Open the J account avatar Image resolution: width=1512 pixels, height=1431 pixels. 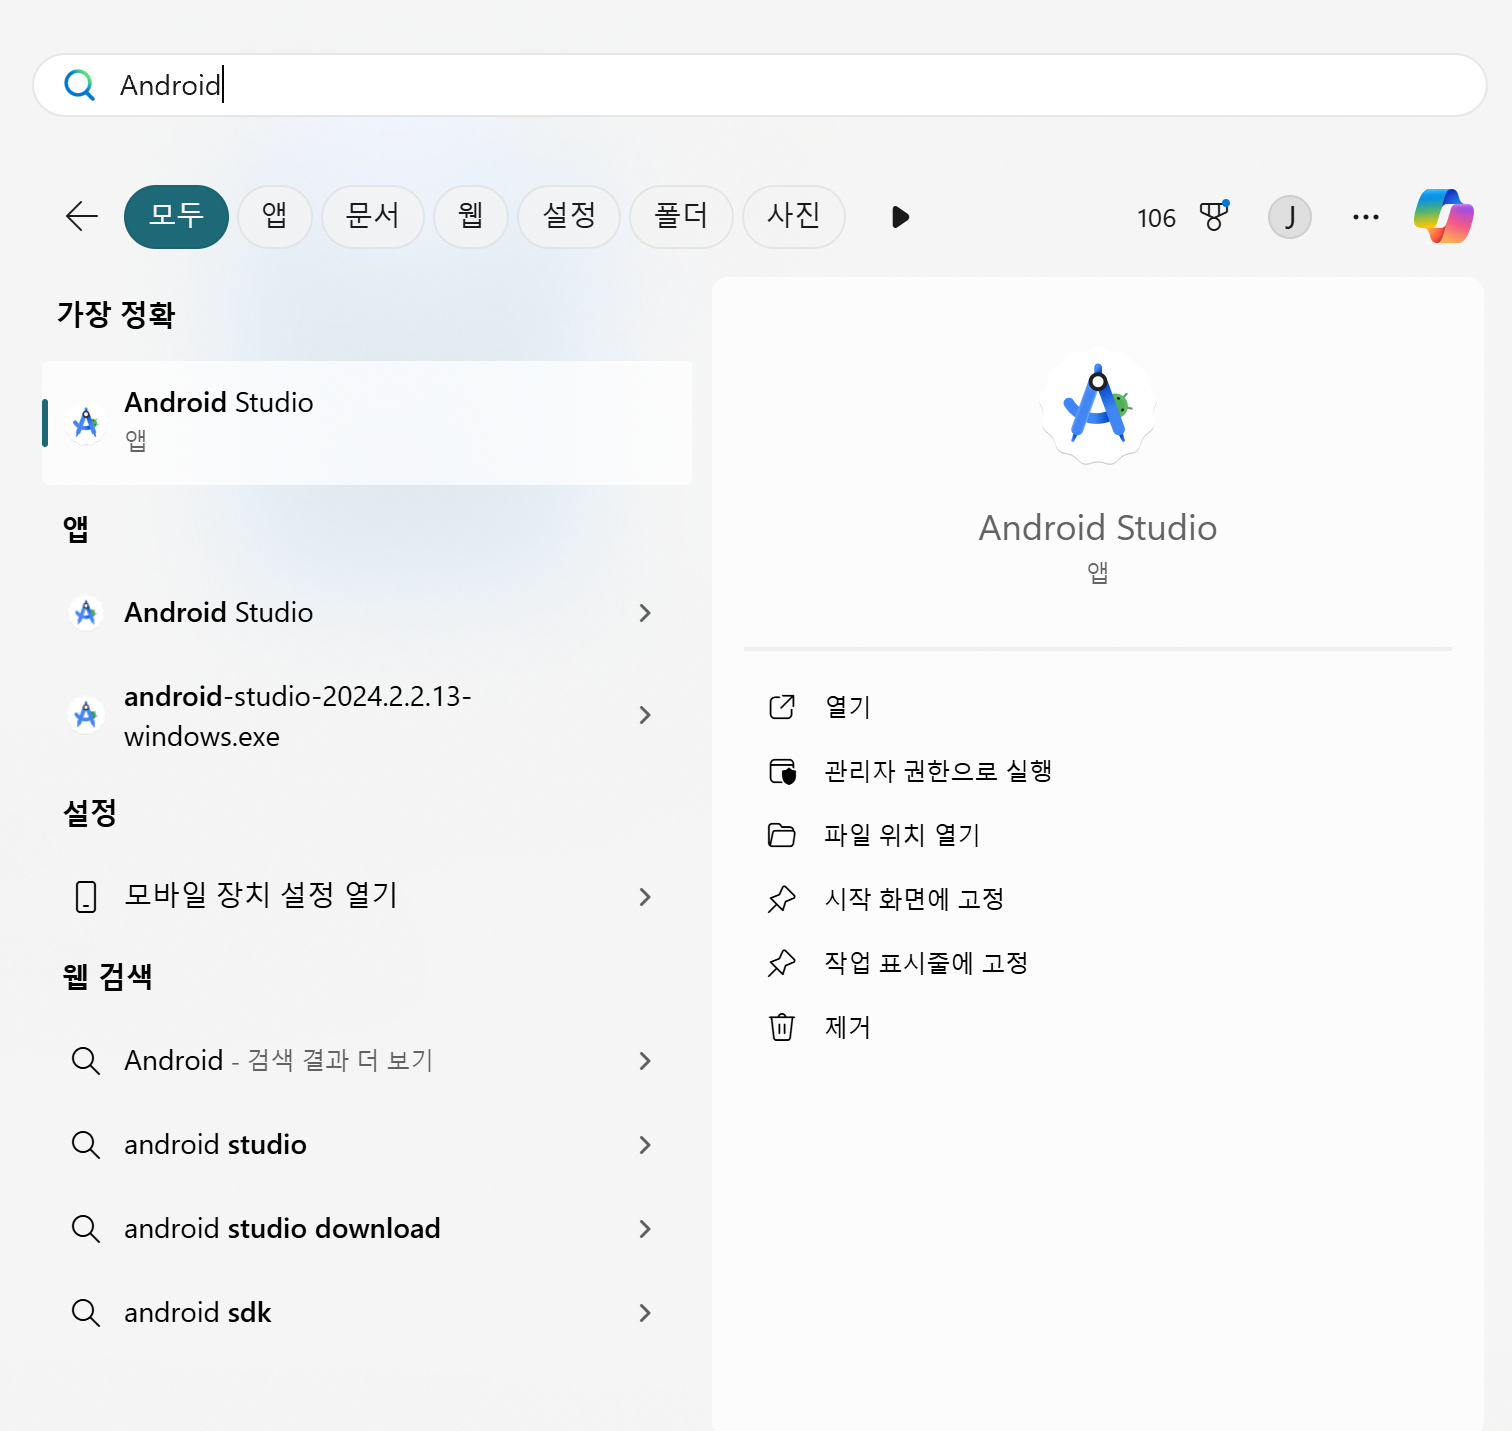pos(1289,216)
